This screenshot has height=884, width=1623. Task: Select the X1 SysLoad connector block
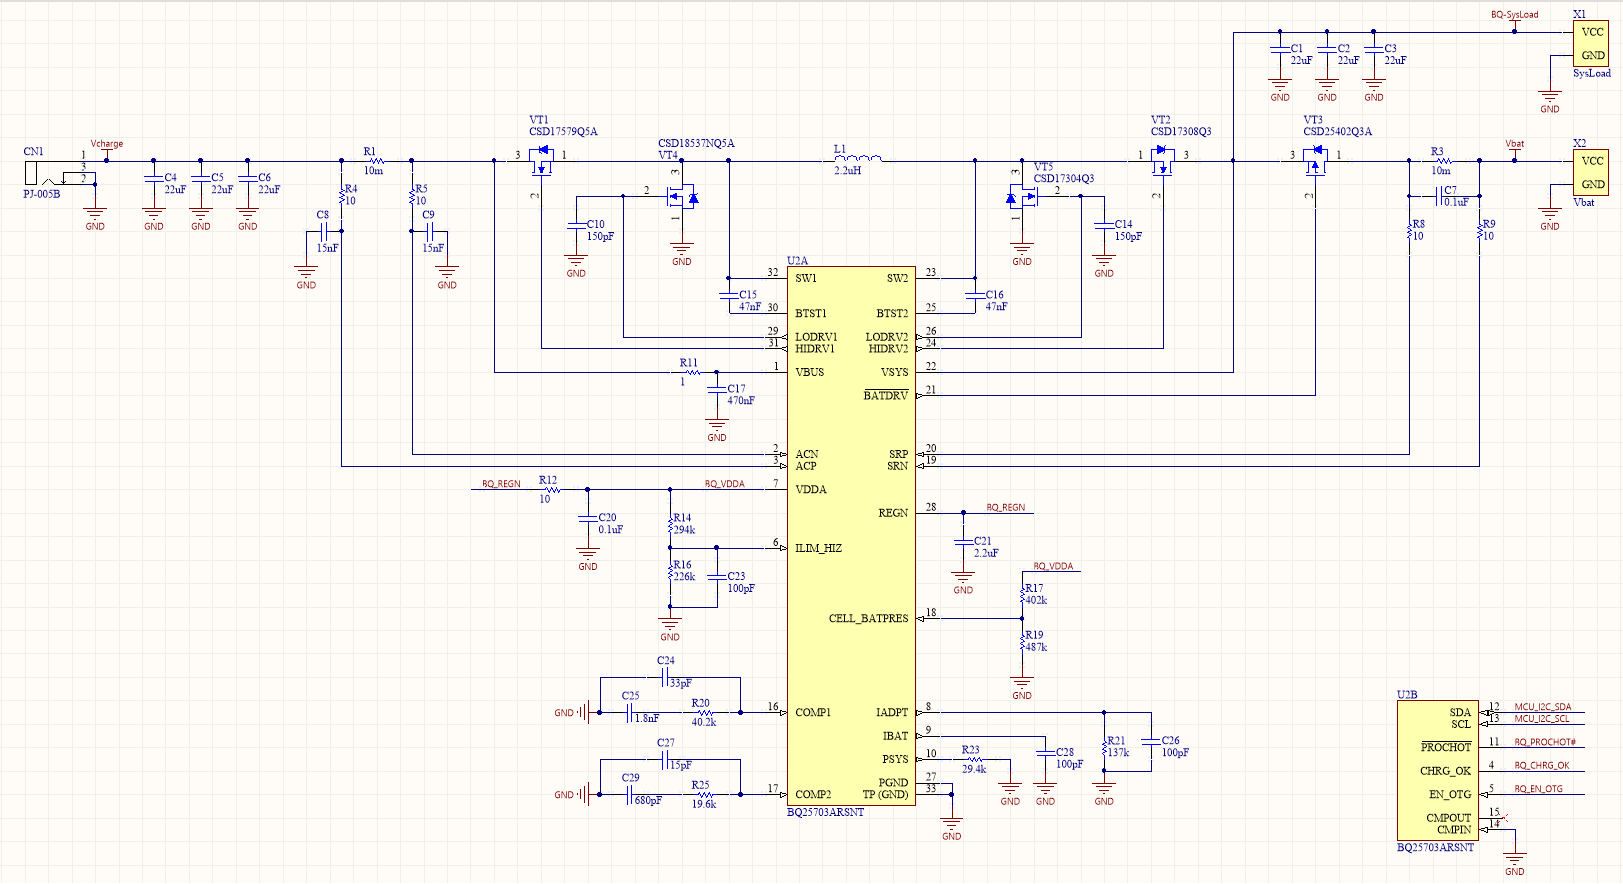(x=1590, y=43)
